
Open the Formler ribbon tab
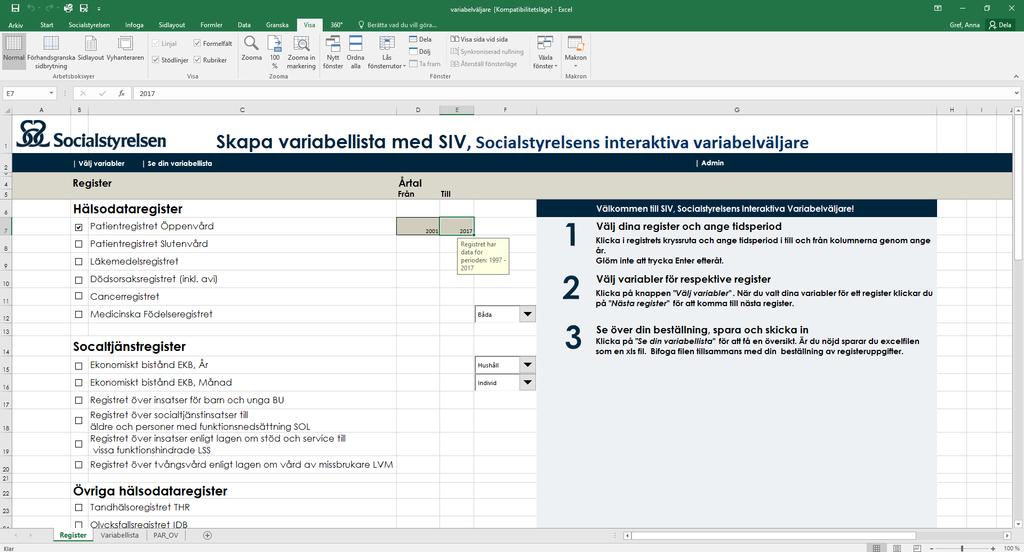(211, 25)
